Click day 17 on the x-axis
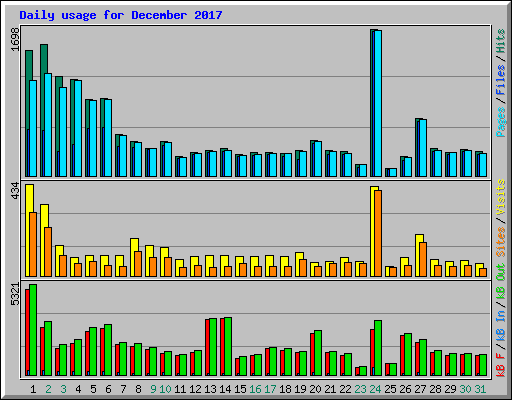This screenshot has width=512, height=400. (270, 389)
